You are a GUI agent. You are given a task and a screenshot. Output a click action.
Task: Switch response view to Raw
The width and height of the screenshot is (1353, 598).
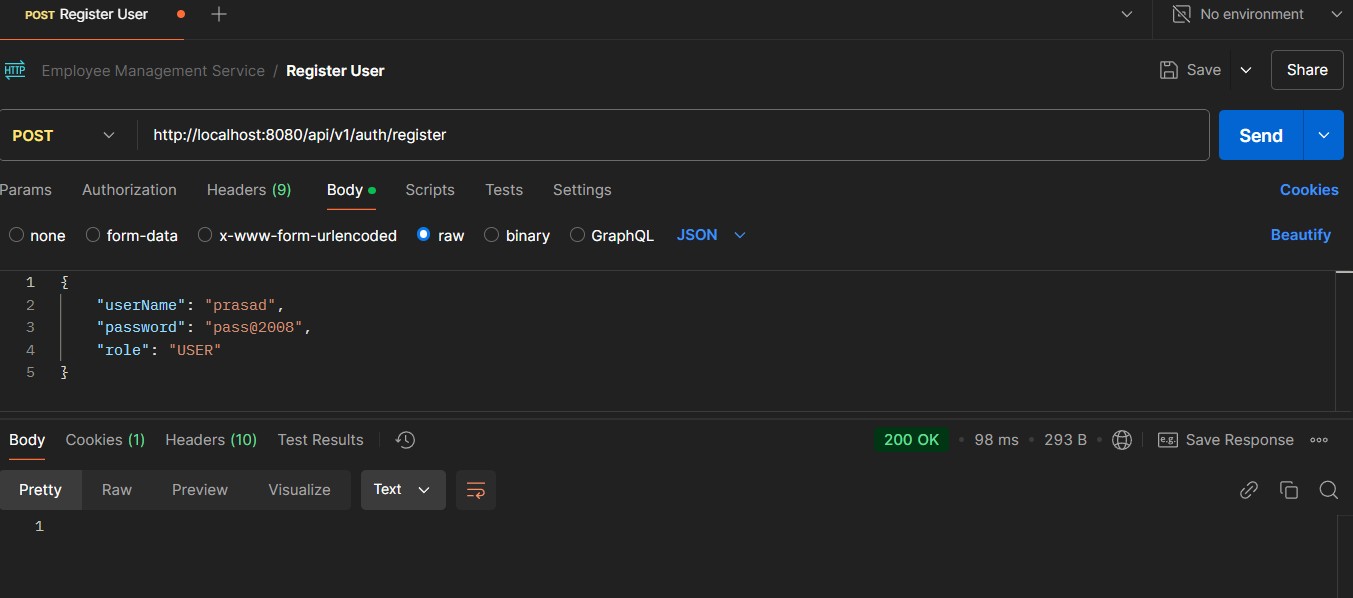point(117,490)
